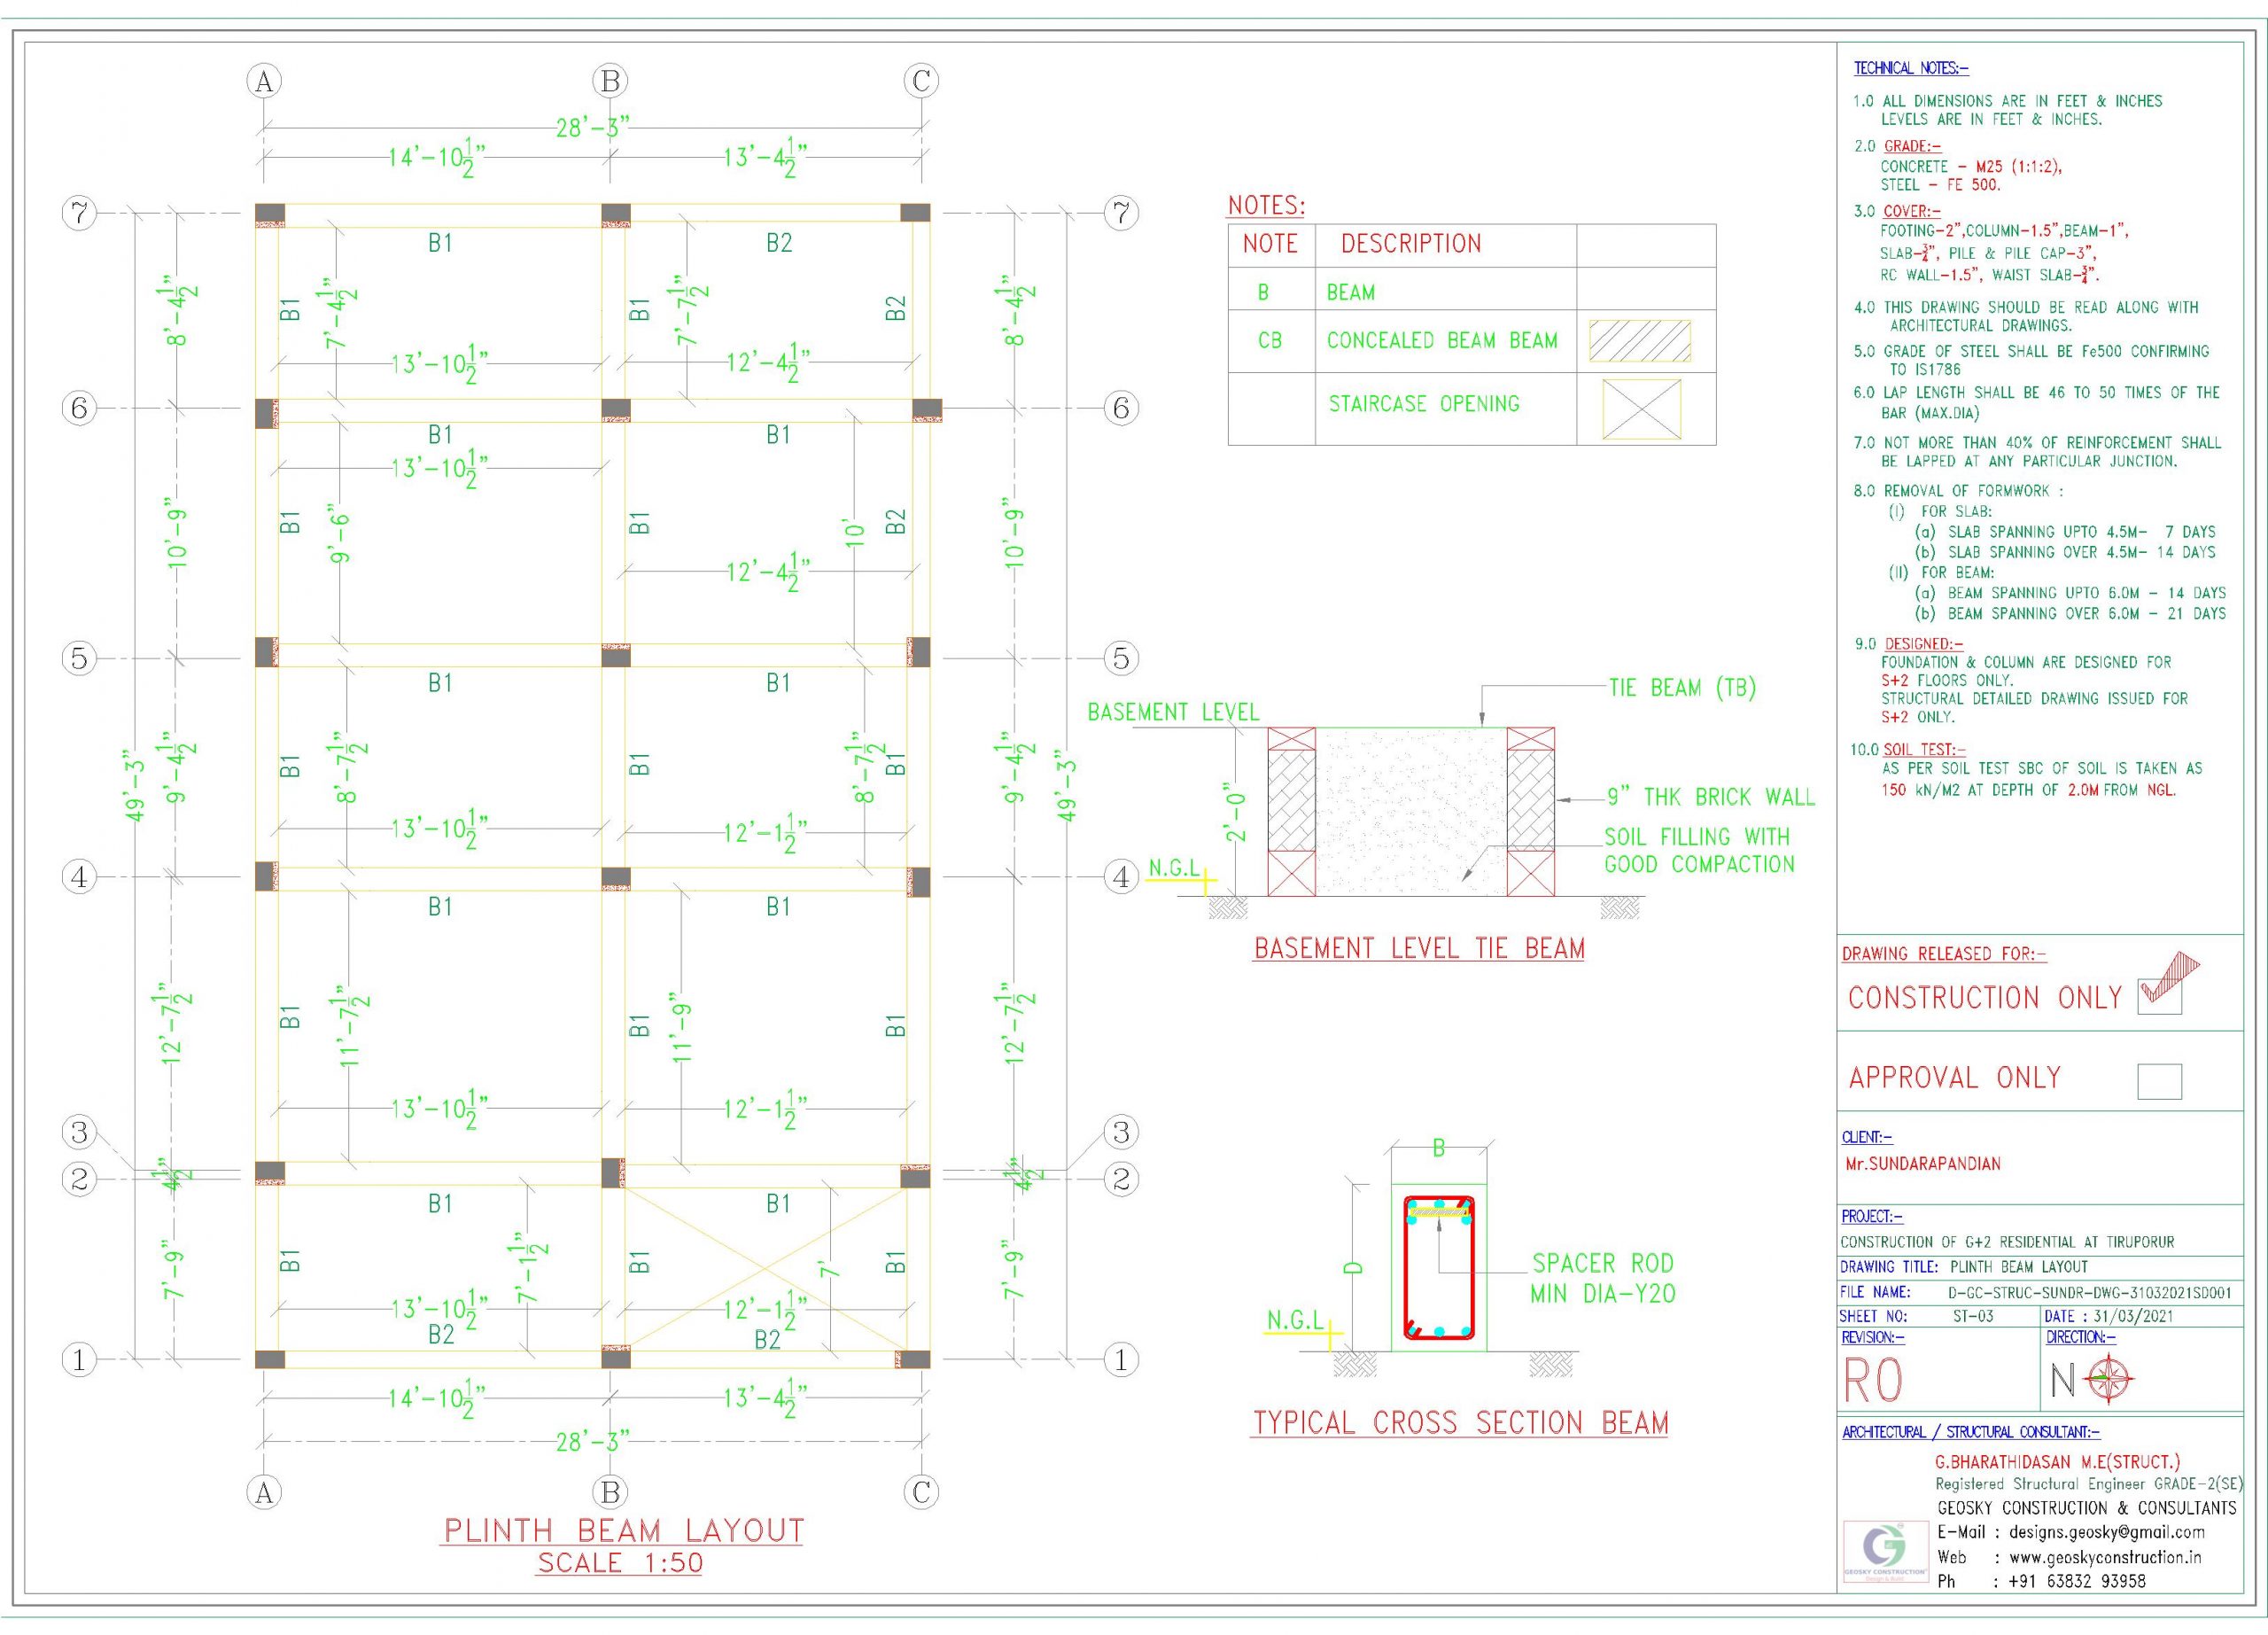
Task: Click the CONCEALED BEAM BEAM legend description
Action: tap(1442, 341)
